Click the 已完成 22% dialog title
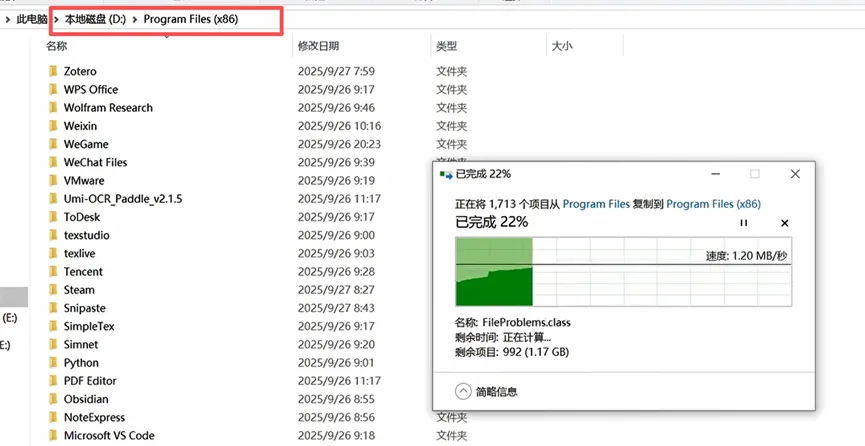Viewport: 865px width, 446px height. click(483, 174)
